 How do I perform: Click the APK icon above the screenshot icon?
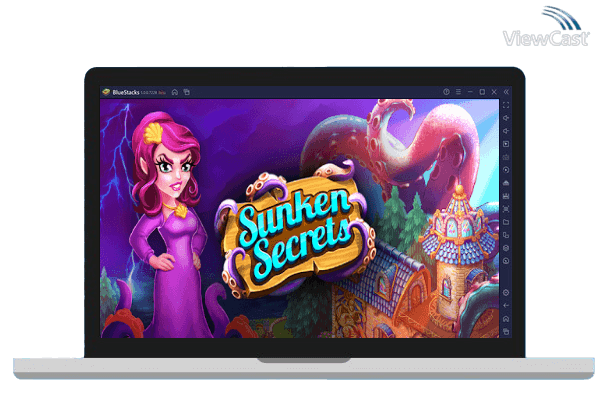(x=506, y=196)
